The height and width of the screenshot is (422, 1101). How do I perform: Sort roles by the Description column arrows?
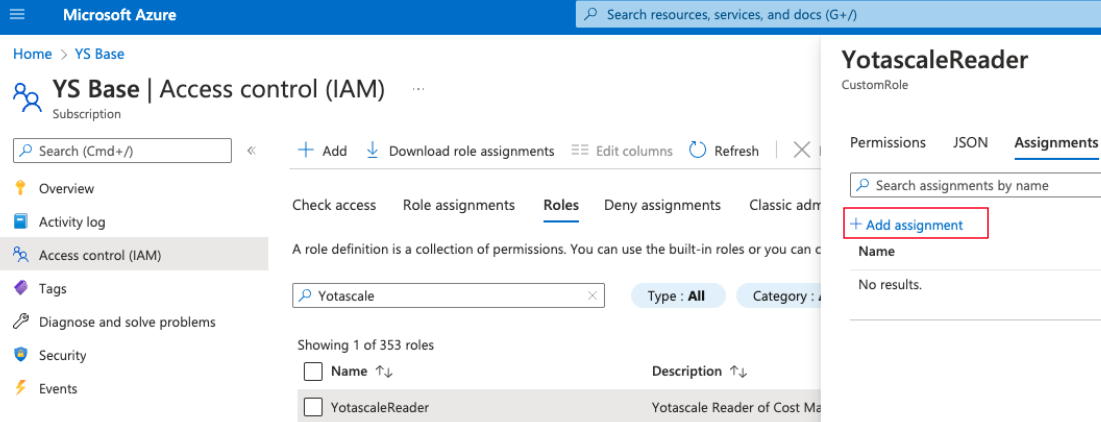pyautogui.click(x=738, y=371)
